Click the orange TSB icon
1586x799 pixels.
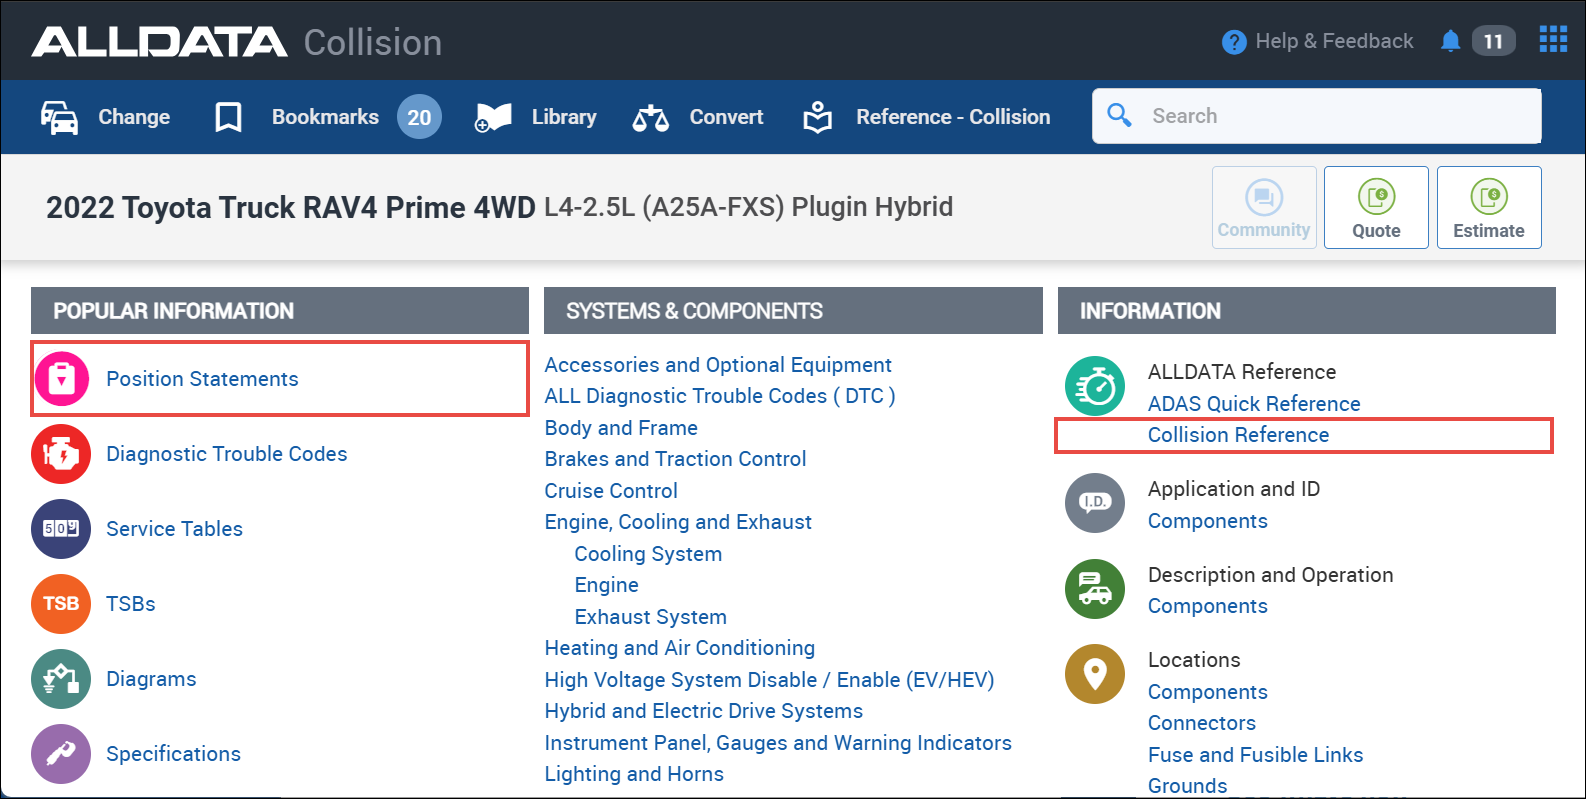61,604
